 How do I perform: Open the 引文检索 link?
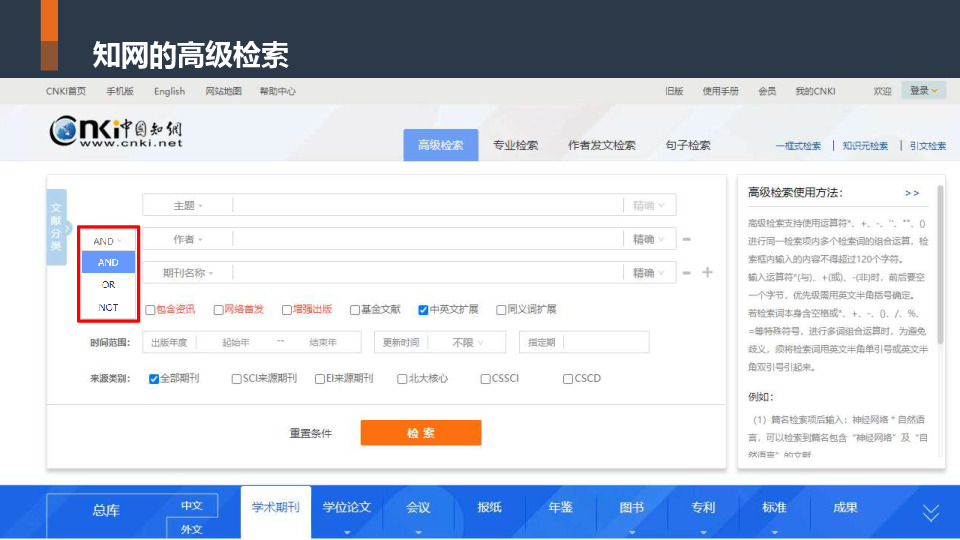(x=928, y=146)
